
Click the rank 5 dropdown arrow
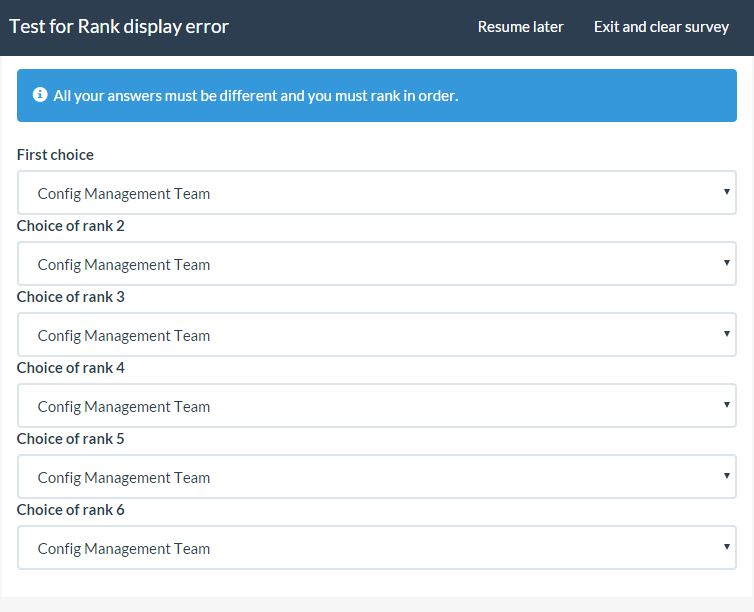click(x=727, y=477)
